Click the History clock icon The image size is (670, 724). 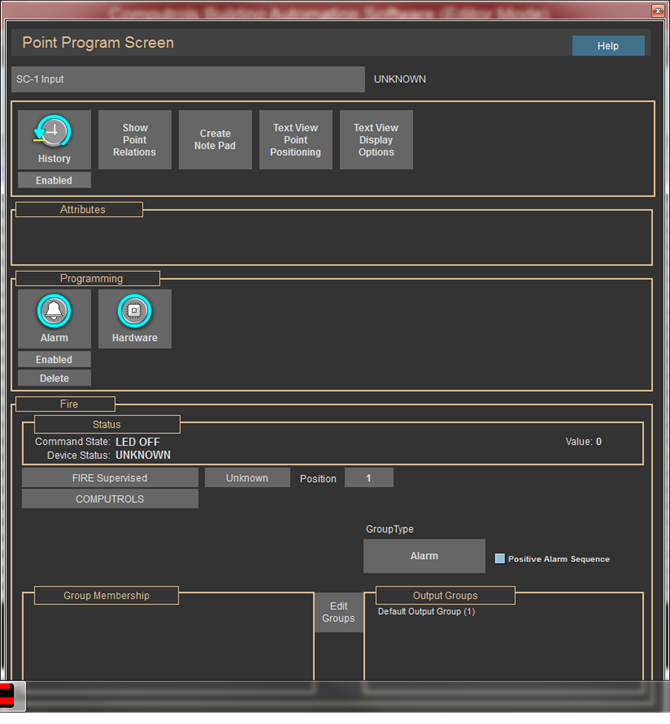point(54,133)
